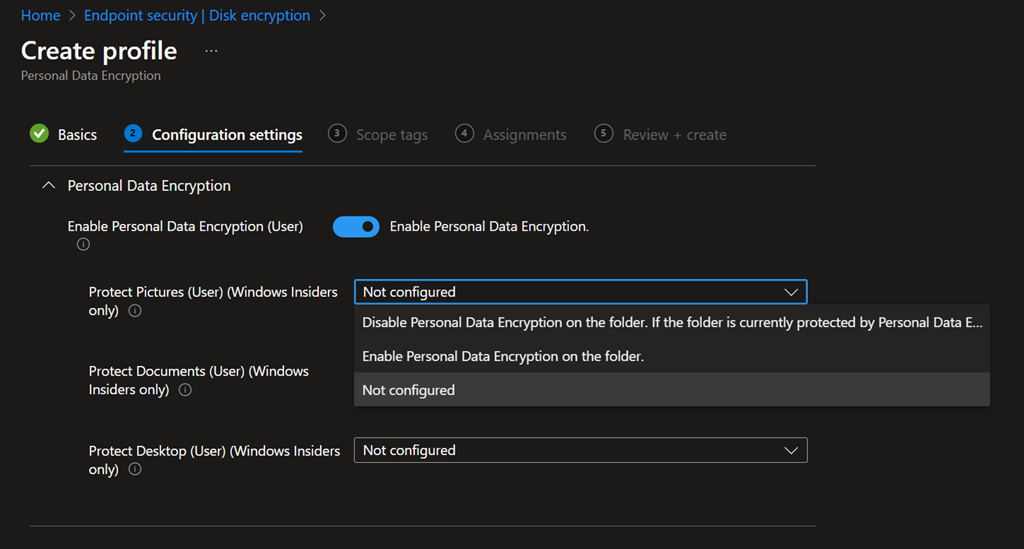Open the Home breadcrumb link
The width and height of the screenshot is (1024, 549).
[40, 16]
